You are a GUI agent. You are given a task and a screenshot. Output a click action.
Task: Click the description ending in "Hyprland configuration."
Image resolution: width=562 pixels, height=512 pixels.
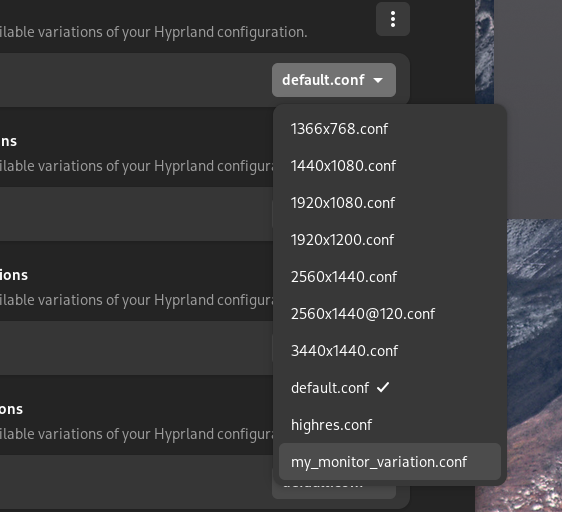(x=153, y=32)
